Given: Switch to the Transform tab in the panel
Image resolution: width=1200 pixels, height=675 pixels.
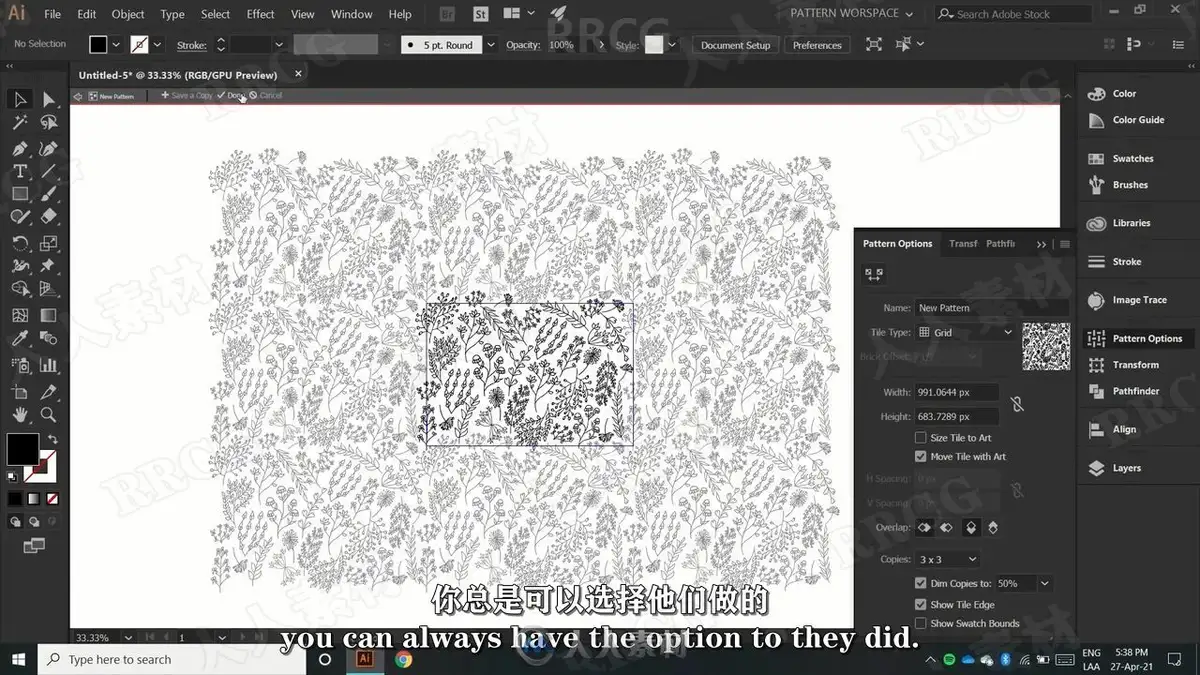Looking at the screenshot, I should [x=963, y=244].
